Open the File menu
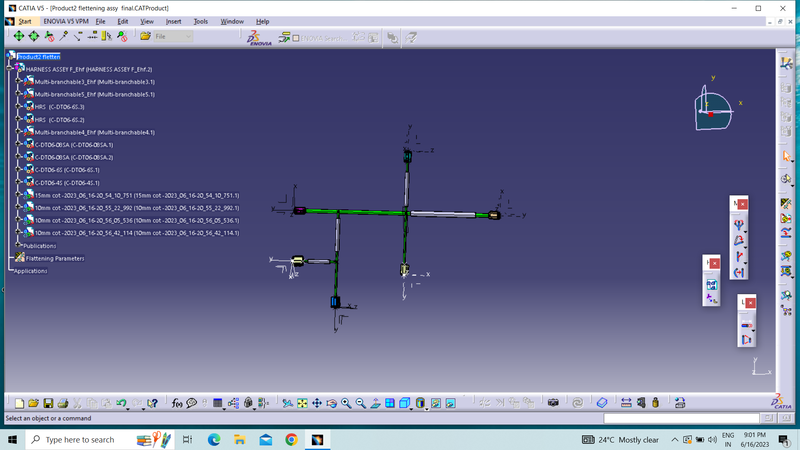 point(101,21)
